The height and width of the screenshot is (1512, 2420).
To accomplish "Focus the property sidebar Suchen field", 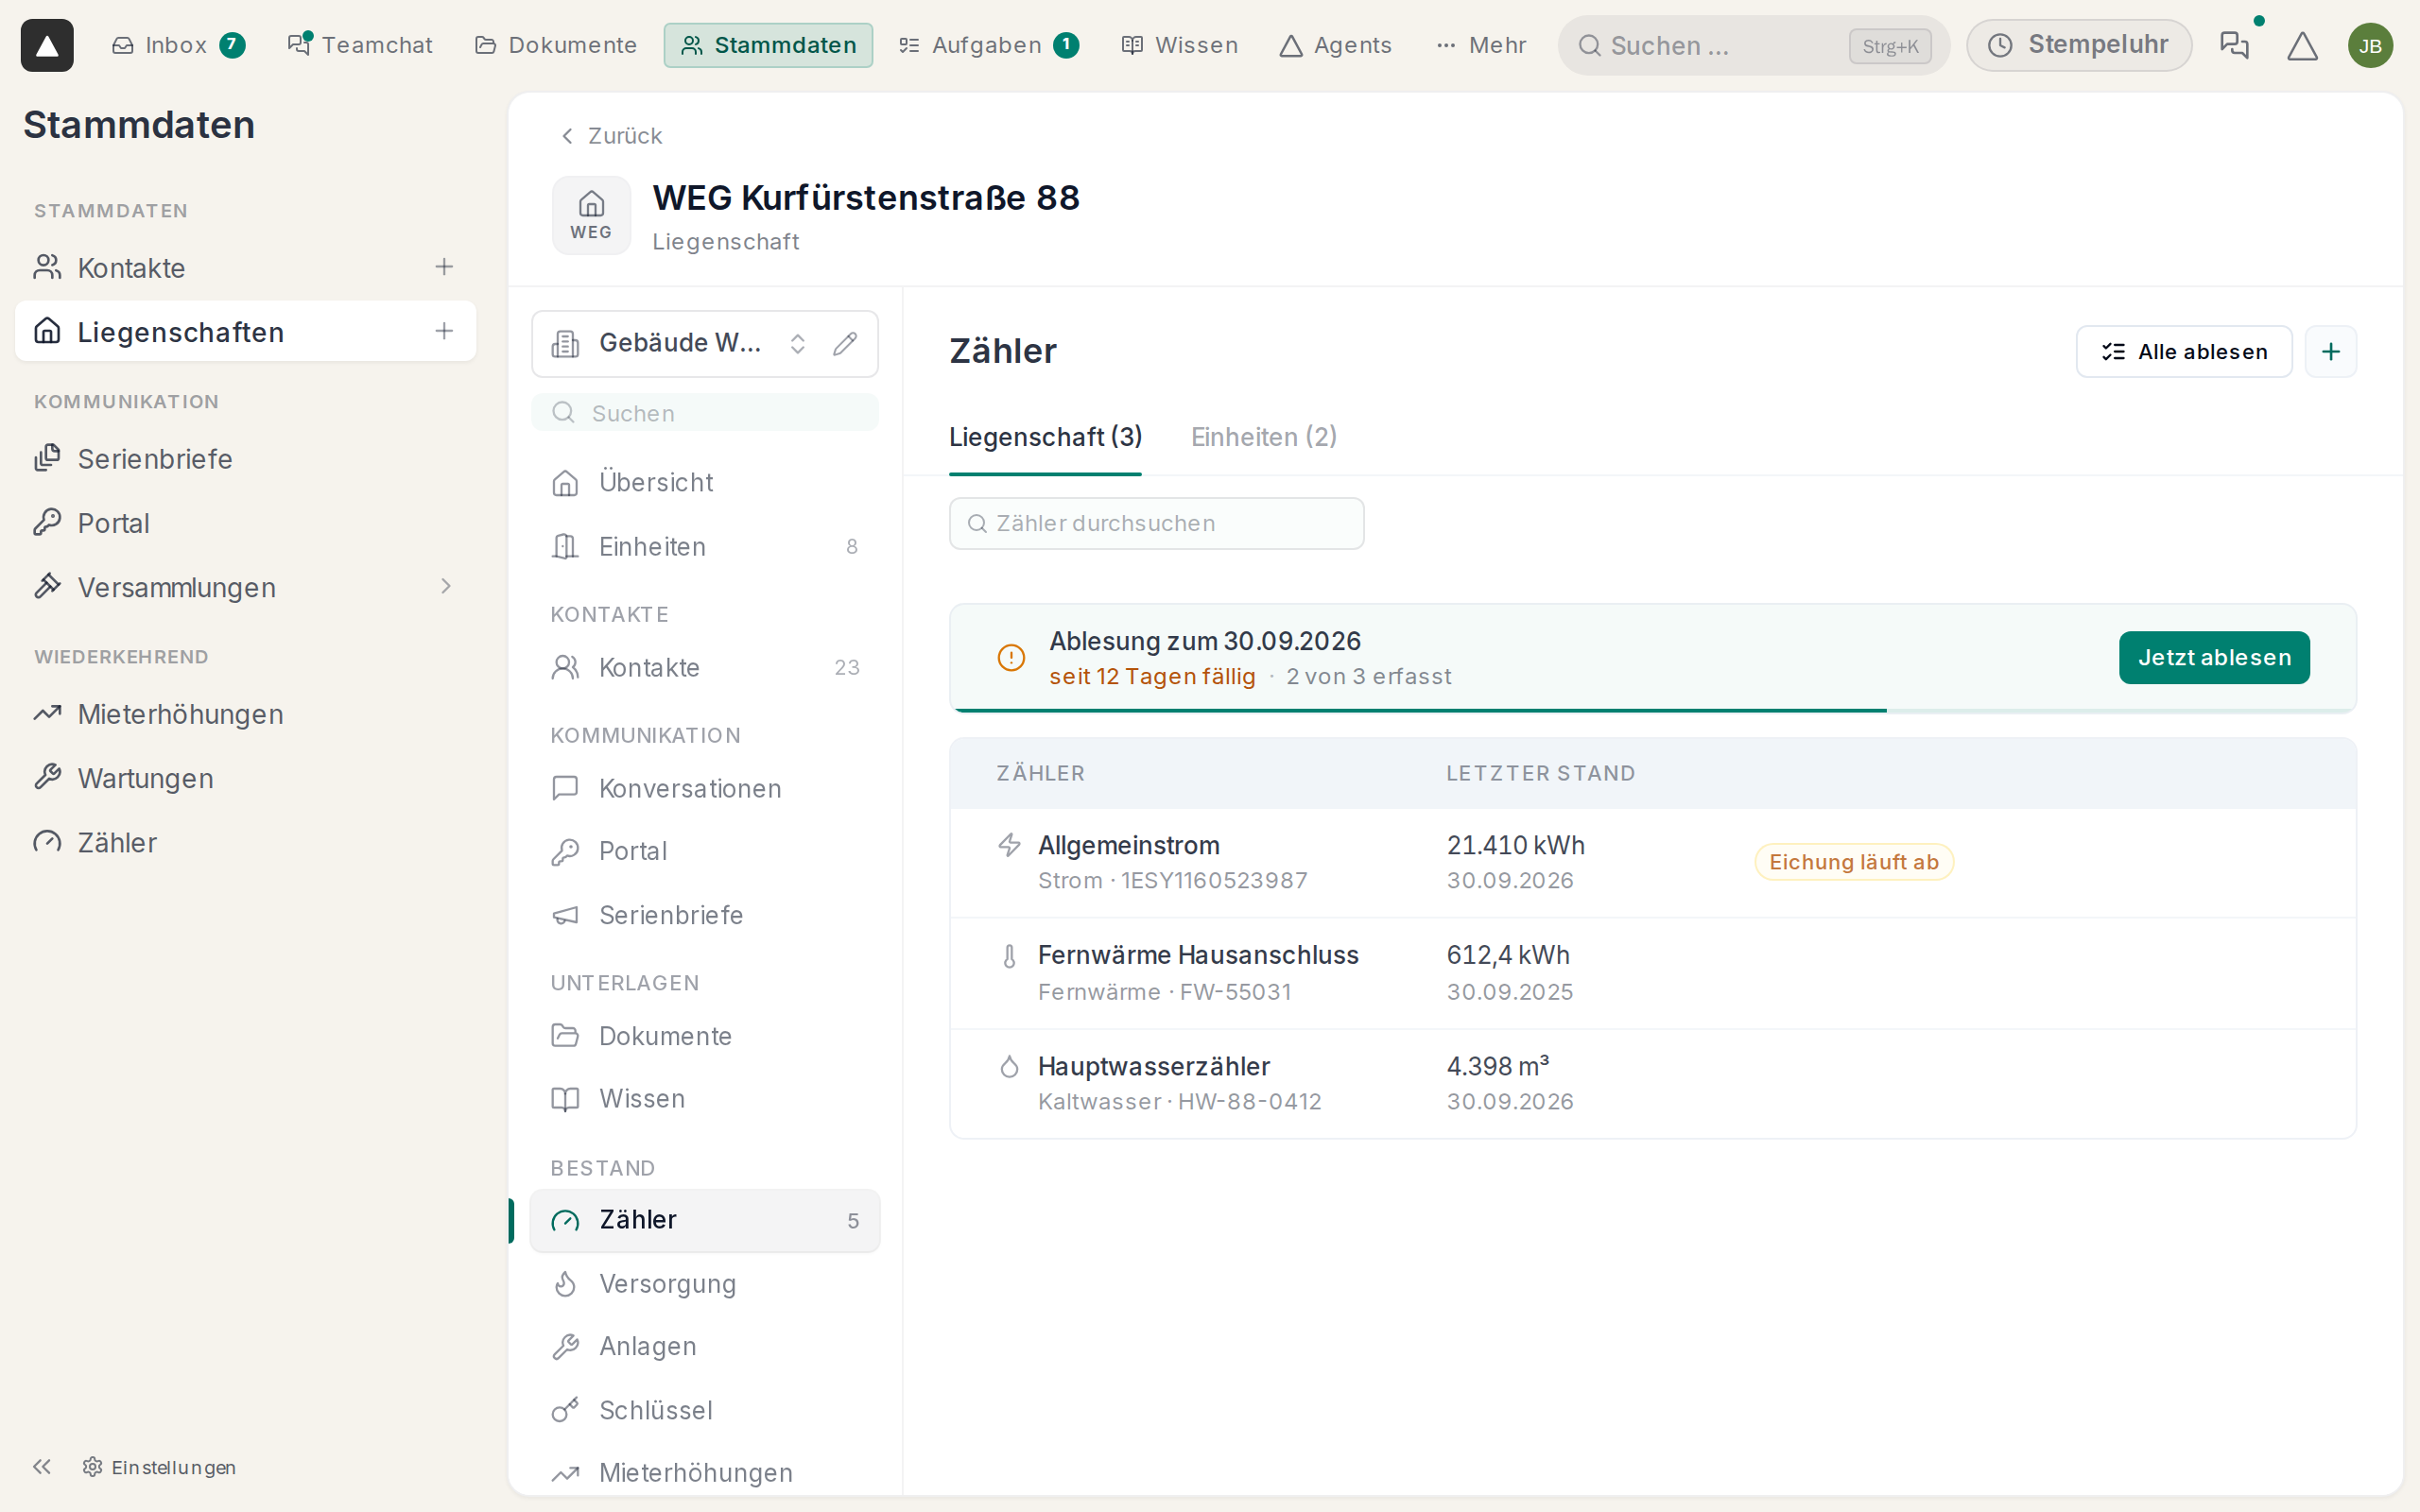I will click(x=705, y=413).
